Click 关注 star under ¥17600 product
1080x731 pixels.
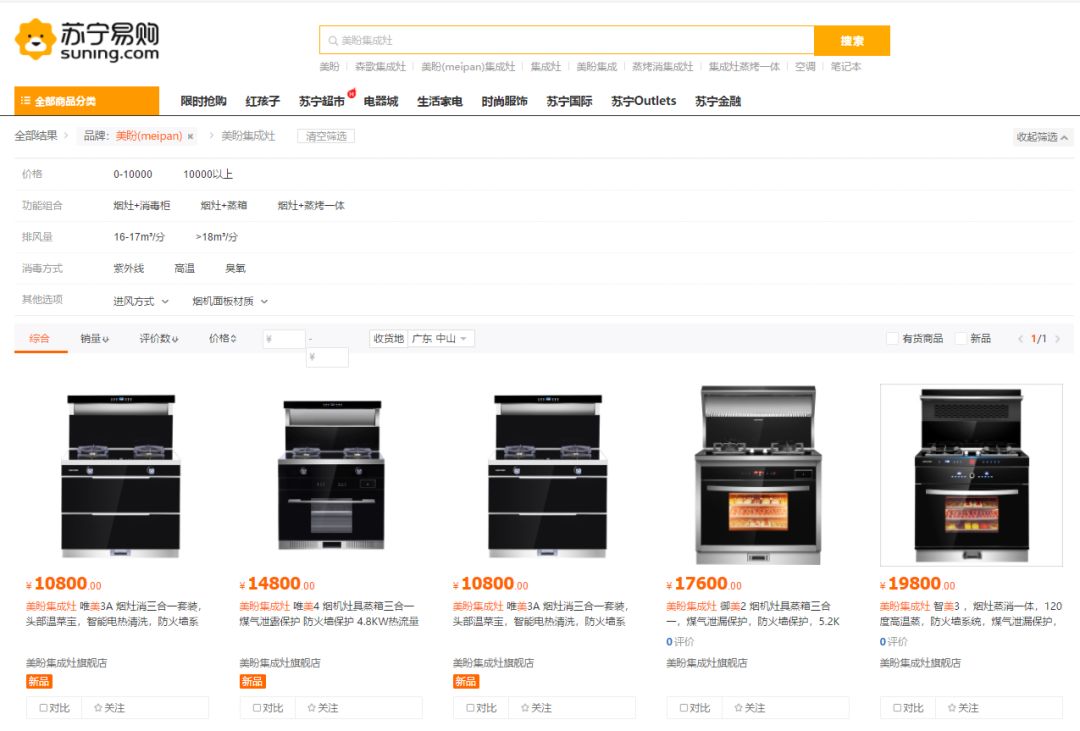coord(750,708)
